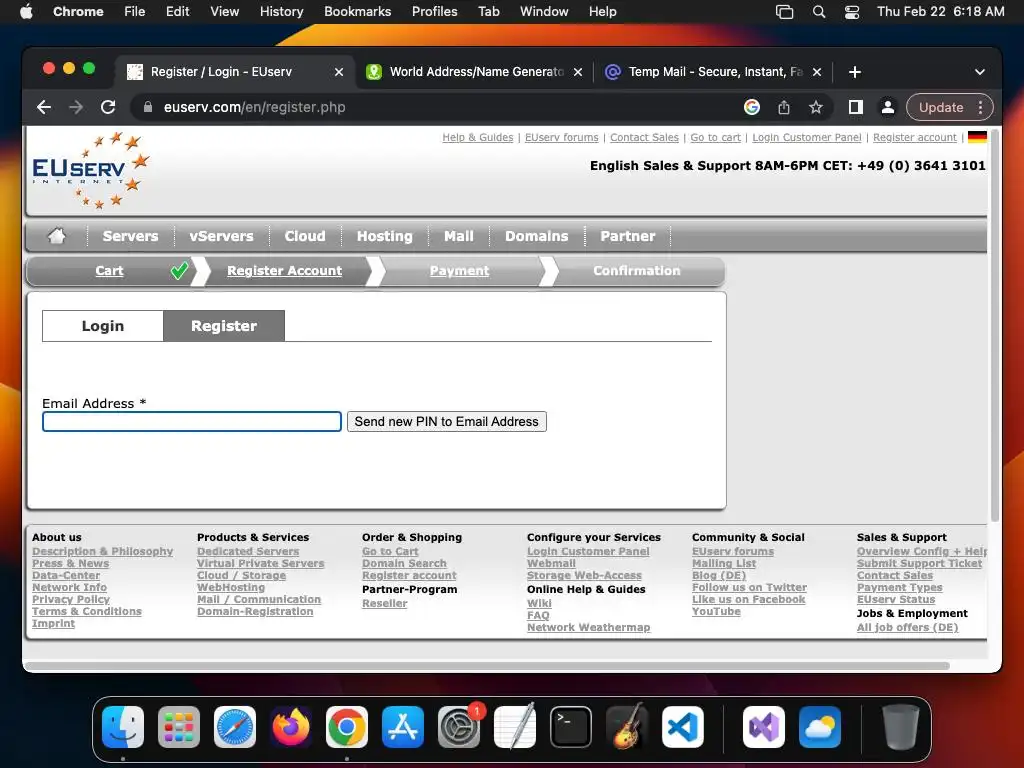Click the home icon in site navigation
This screenshot has height=768, width=1024.
pyautogui.click(x=57, y=236)
